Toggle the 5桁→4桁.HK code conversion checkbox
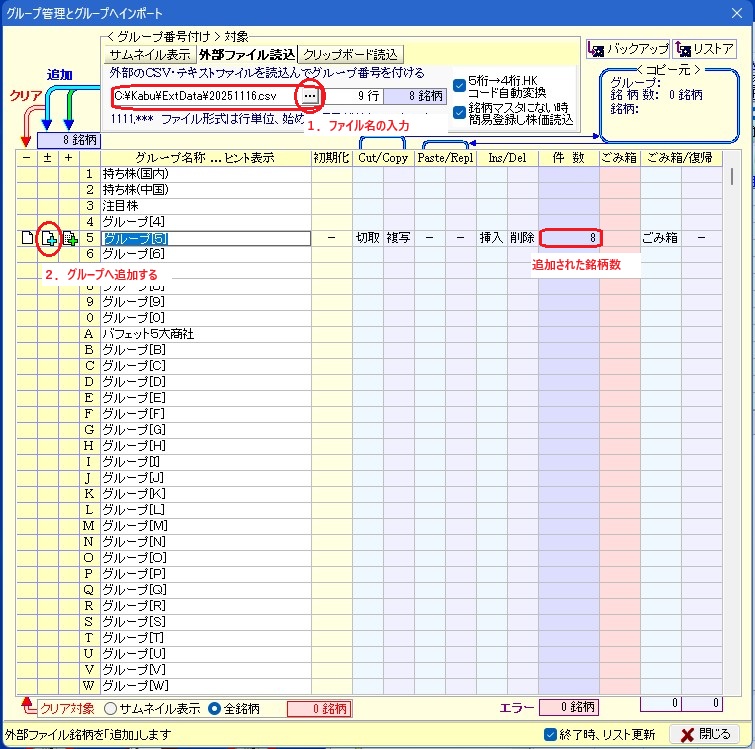 [x=459, y=85]
